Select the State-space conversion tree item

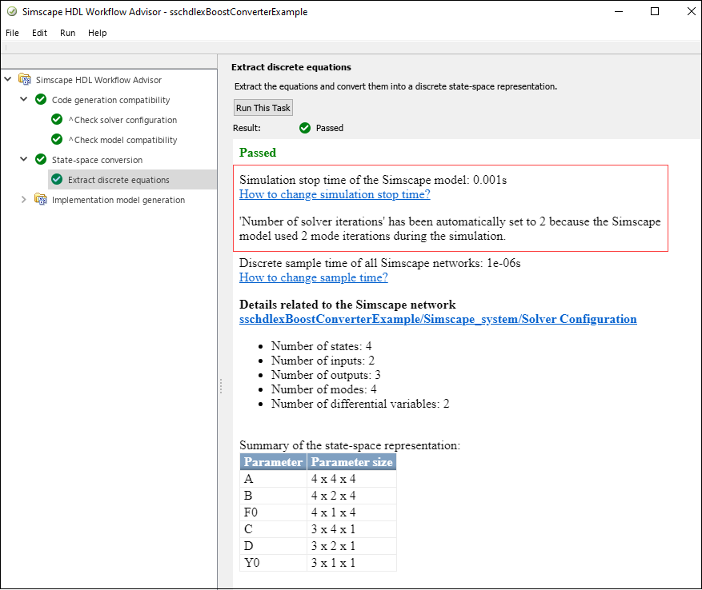[x=97, y=160]
